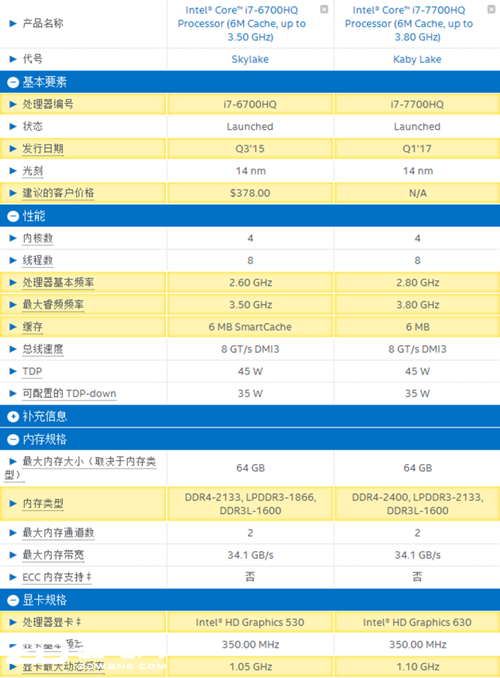The width and height of the screenshot is (500, 678).
Task: Click the arrow beside 发行日期
Action: [13, 149]
